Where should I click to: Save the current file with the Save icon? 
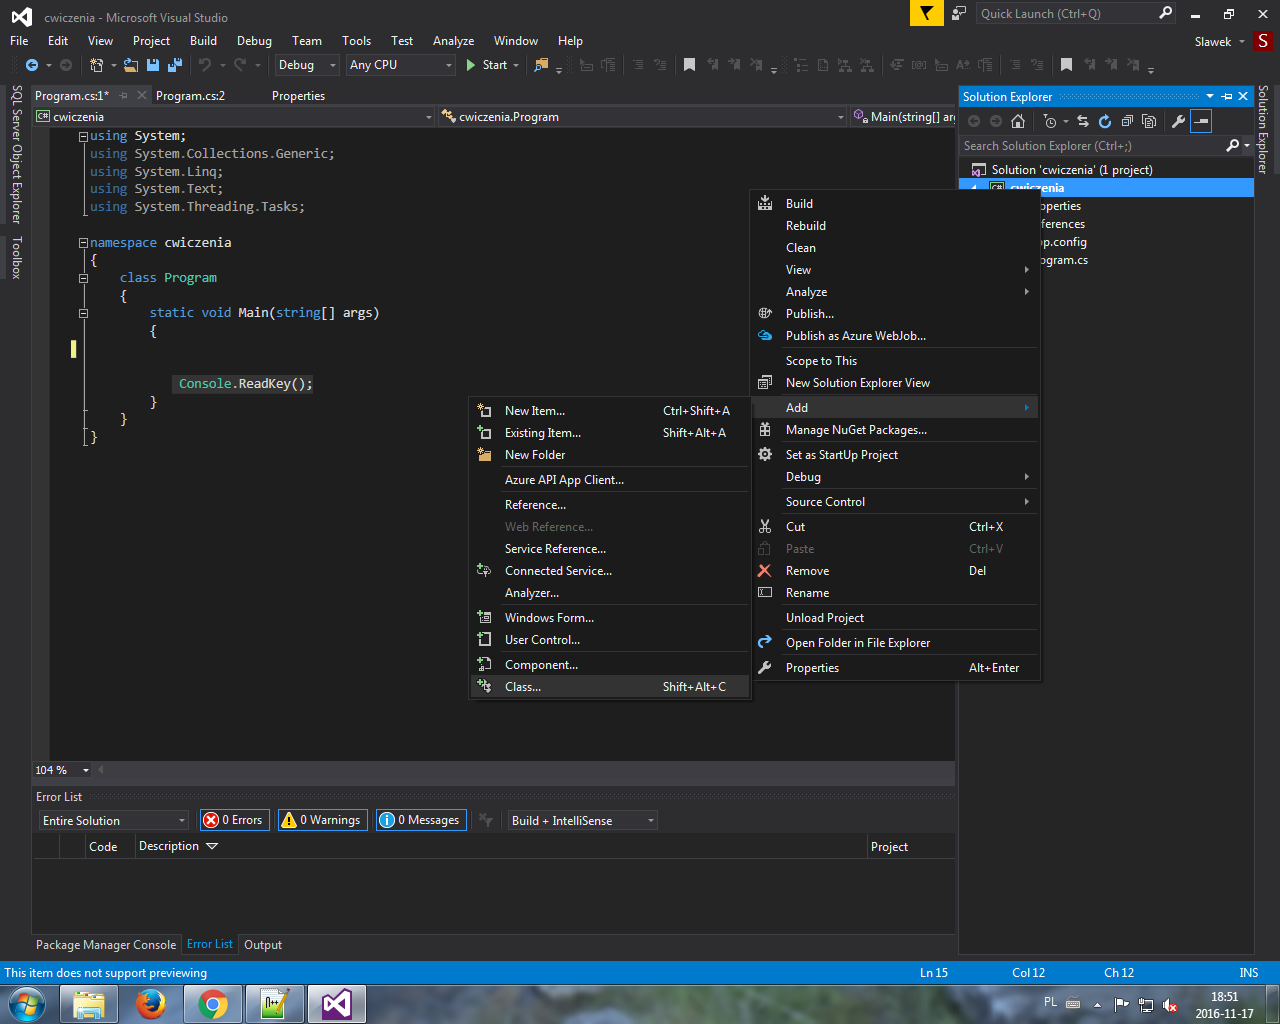click(153, 65)
